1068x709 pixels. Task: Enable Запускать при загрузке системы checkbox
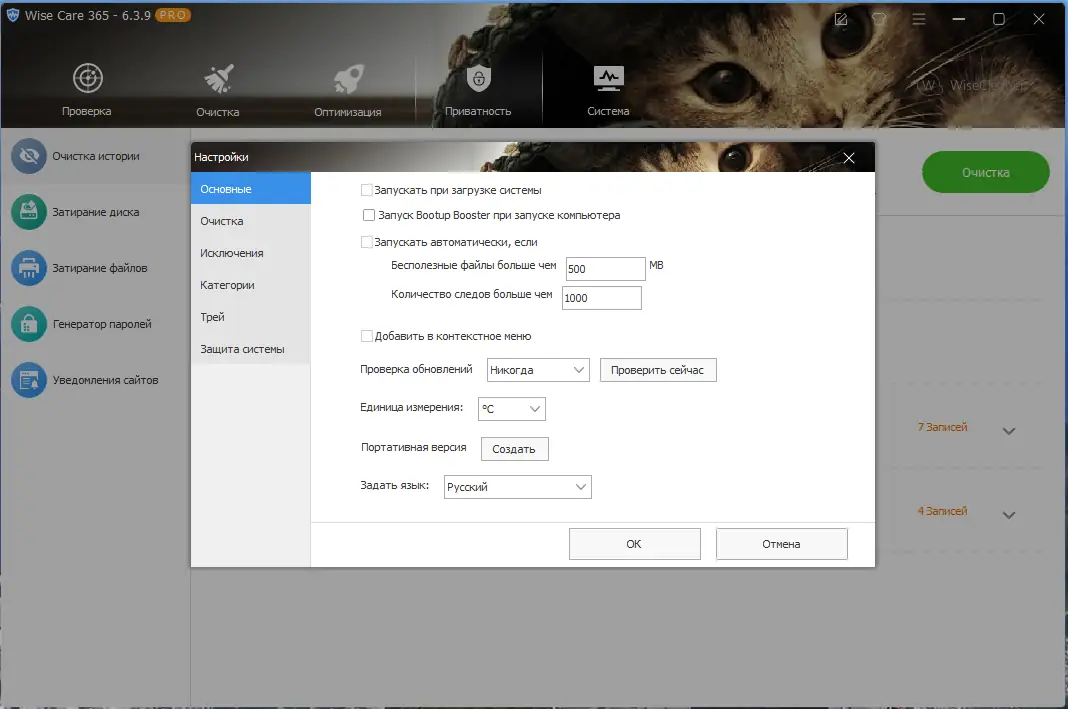[366, 190]
